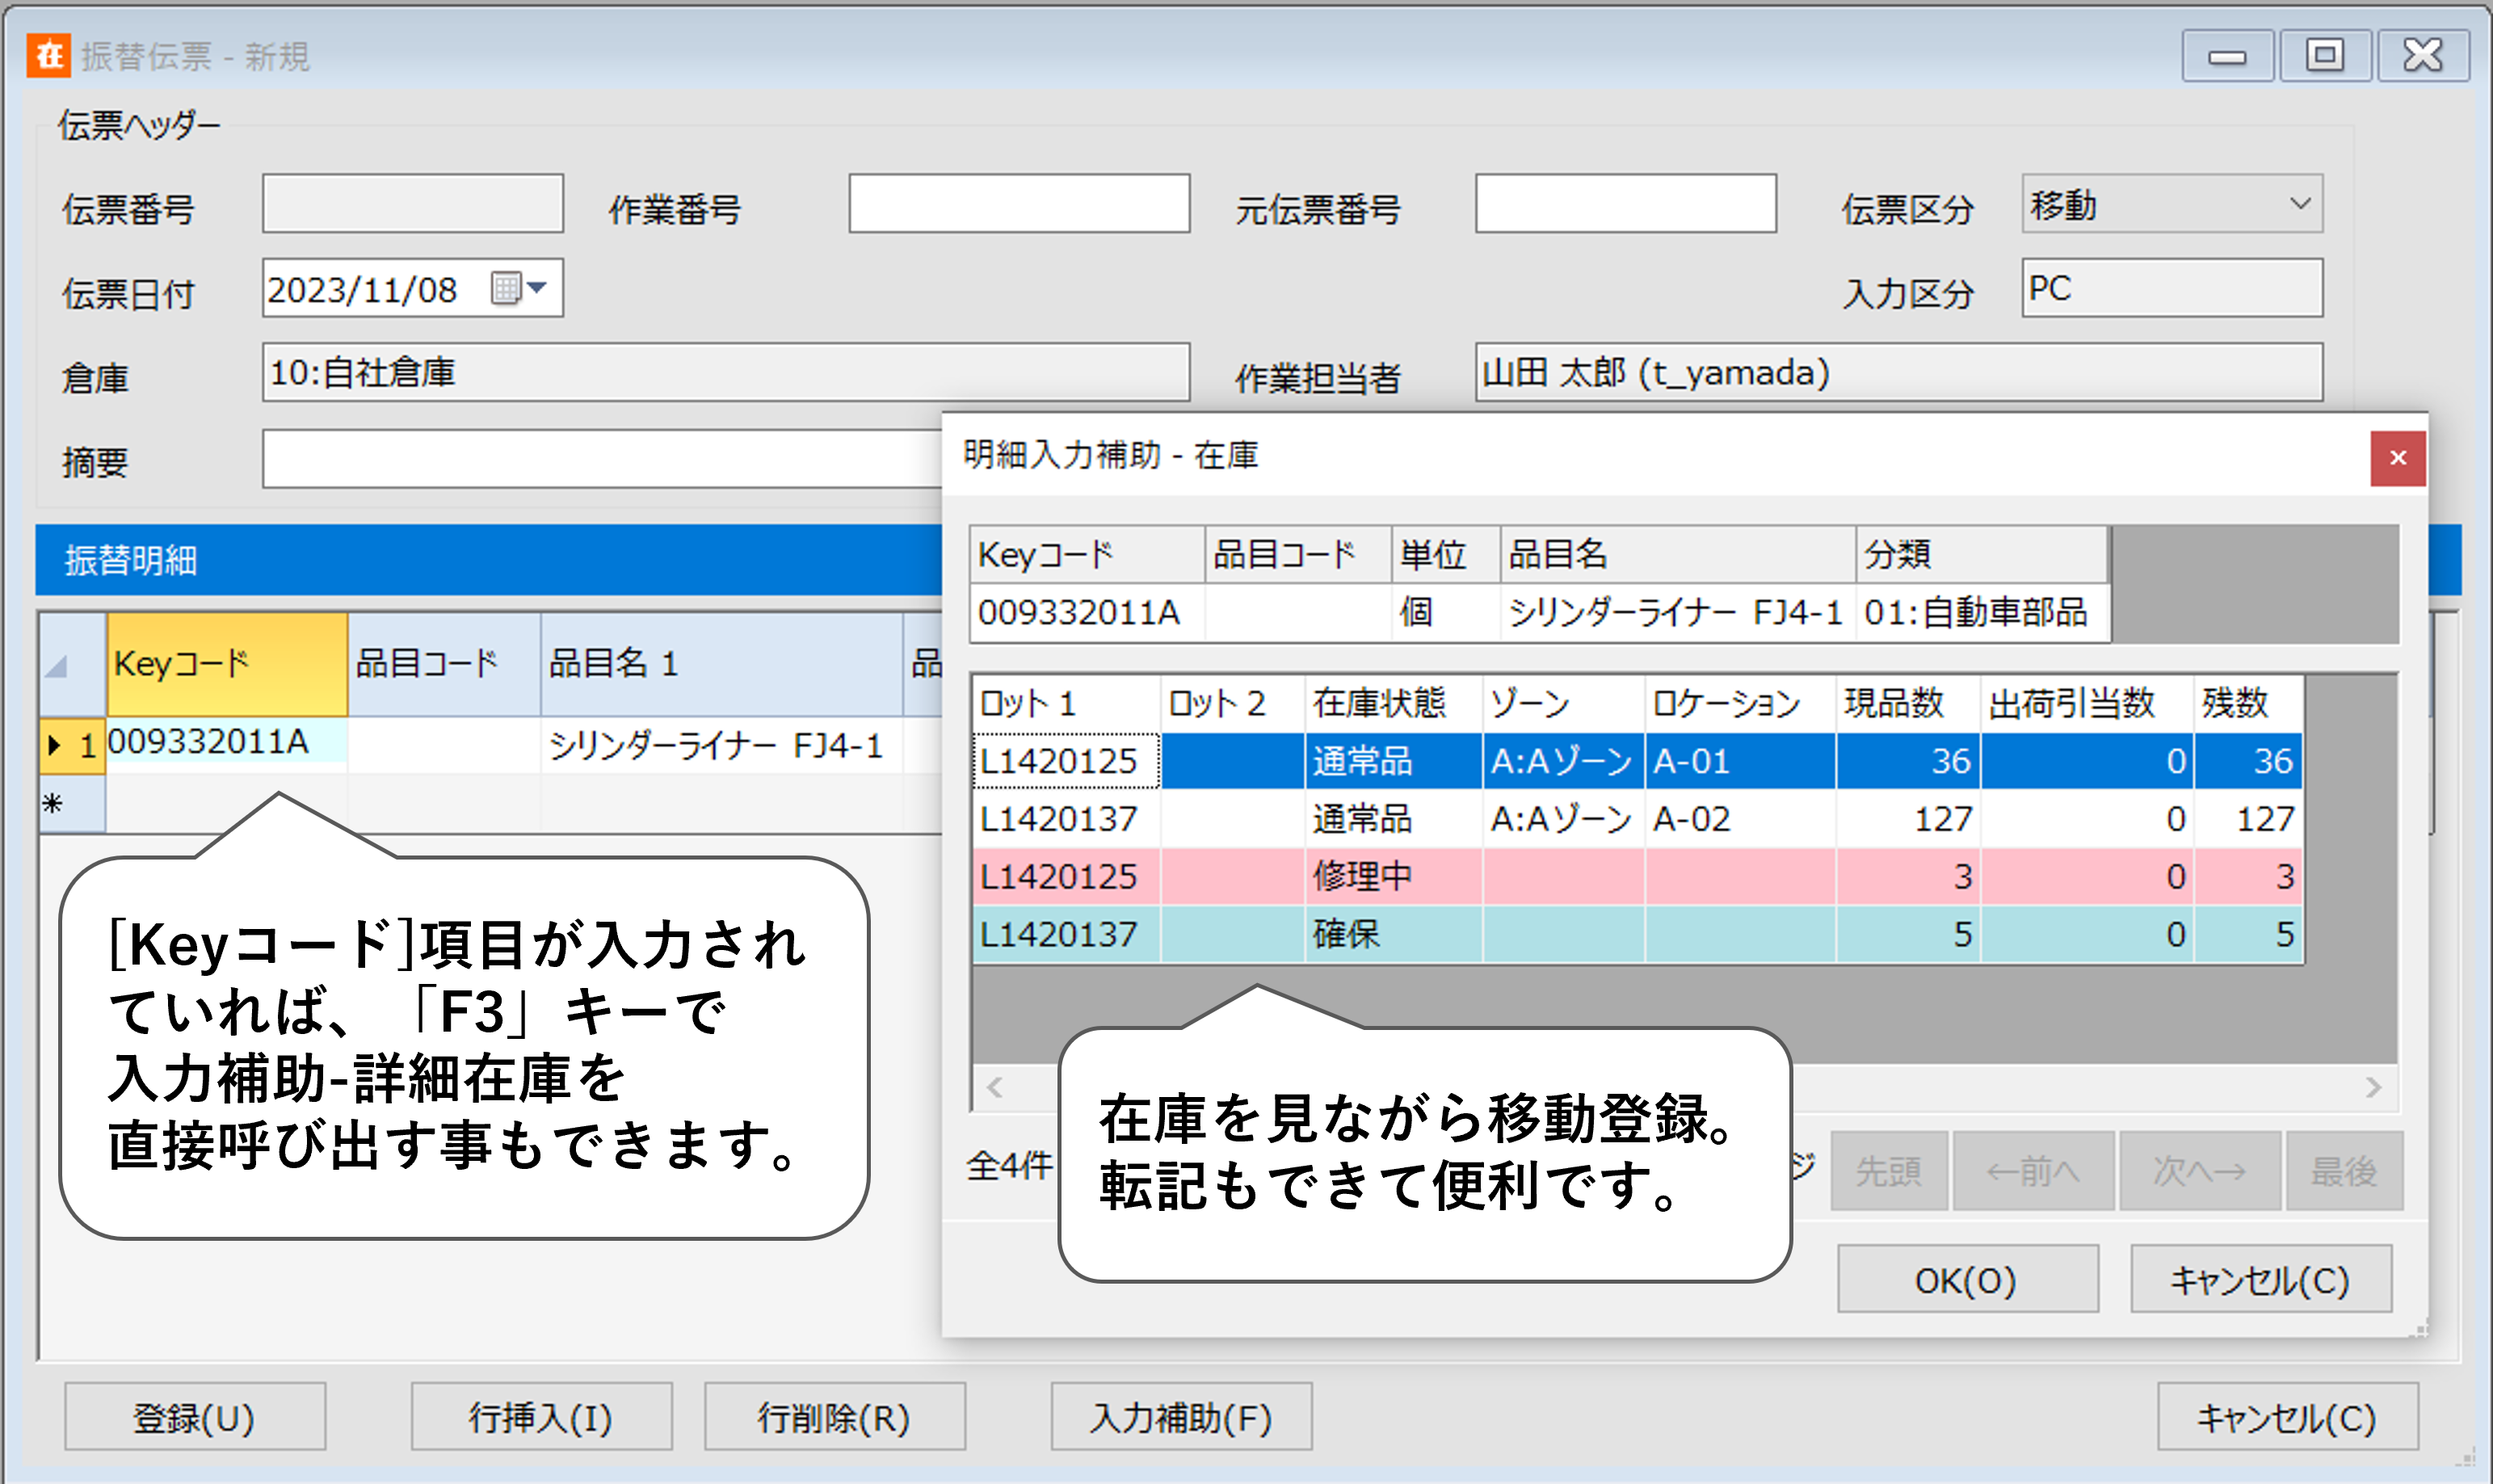Click the ロット 1 column header
This screenshot has height=1484, width=2493.
tap(1066, 703)
